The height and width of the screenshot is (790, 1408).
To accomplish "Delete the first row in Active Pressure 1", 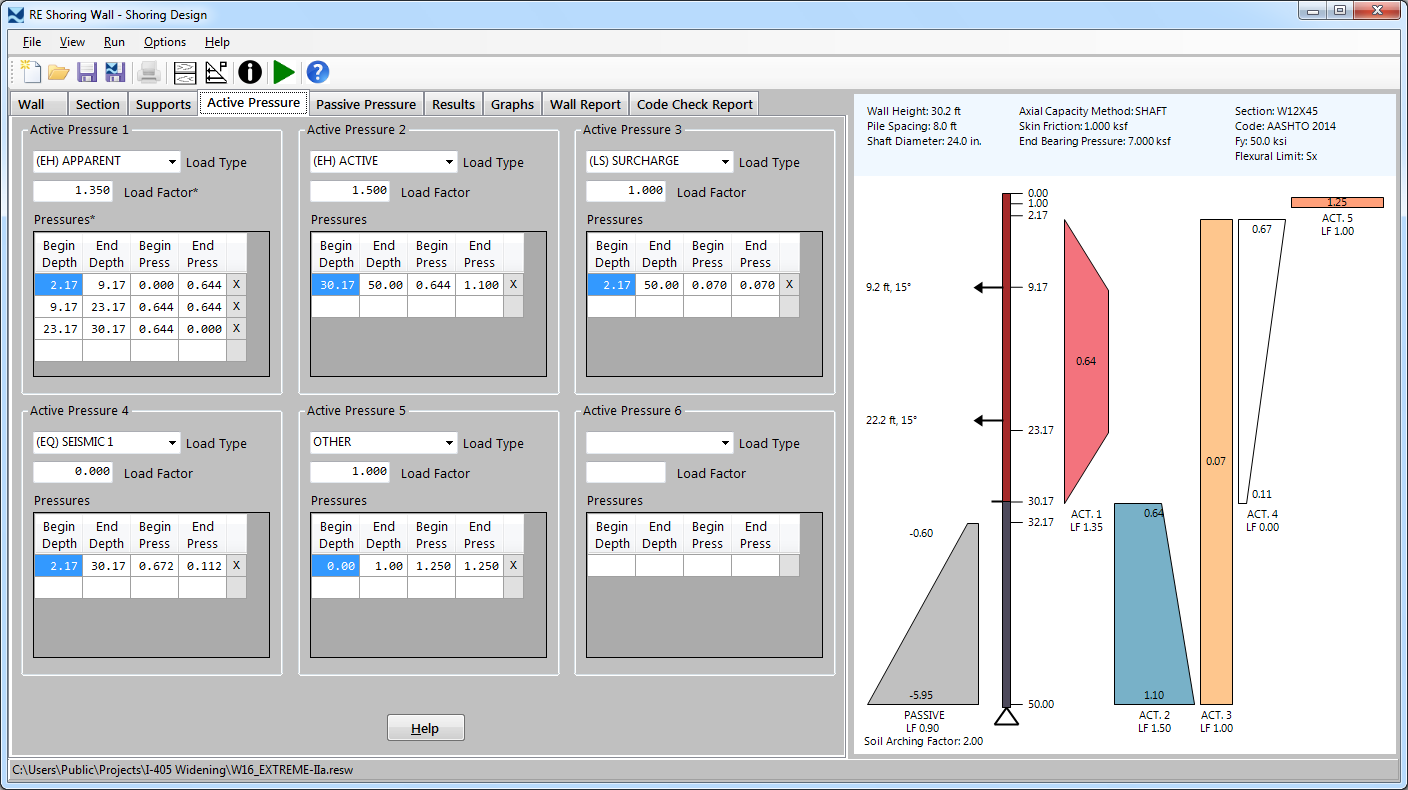I will [236, 284].
